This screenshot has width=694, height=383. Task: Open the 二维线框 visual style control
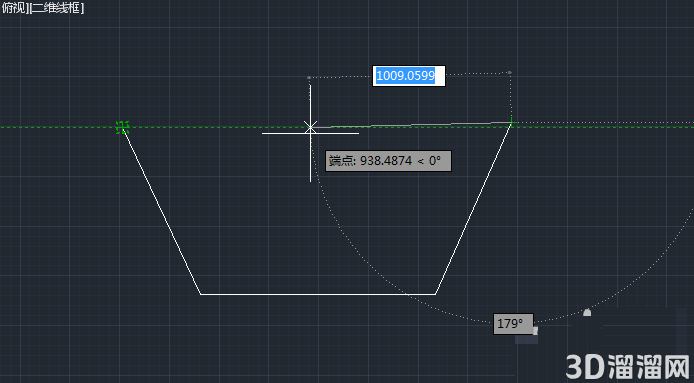pos(56,8)
